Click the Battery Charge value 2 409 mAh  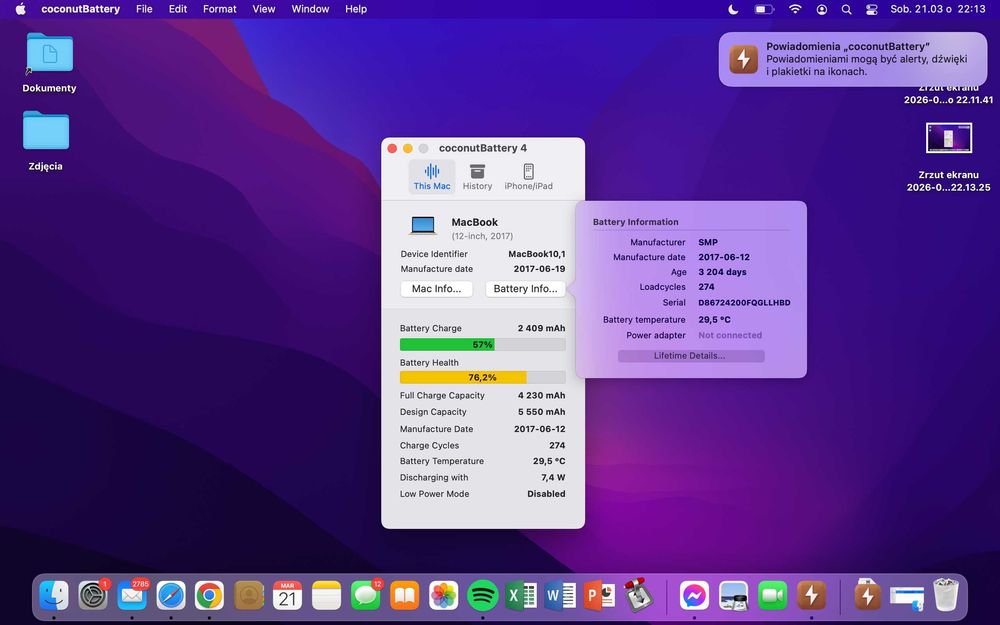[541, 328]
